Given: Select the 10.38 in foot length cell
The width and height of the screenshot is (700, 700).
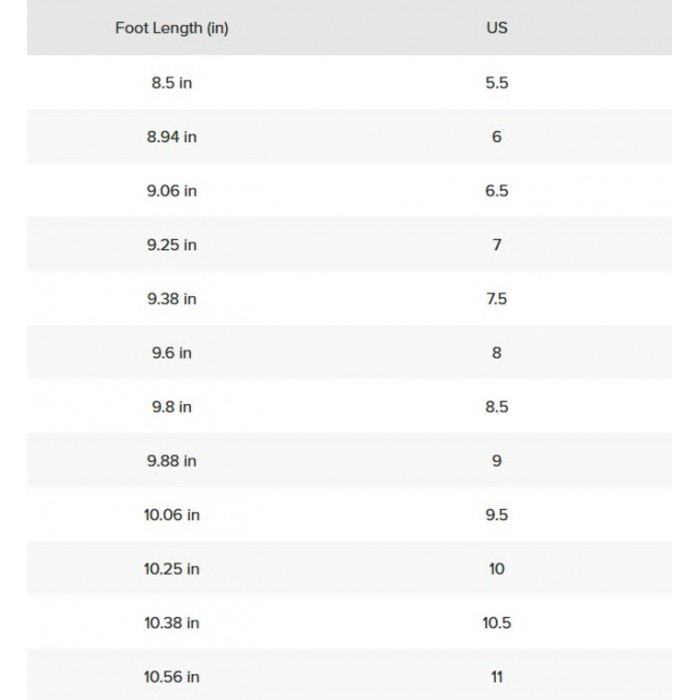Looking at the screenshot, I should (172, 623).
